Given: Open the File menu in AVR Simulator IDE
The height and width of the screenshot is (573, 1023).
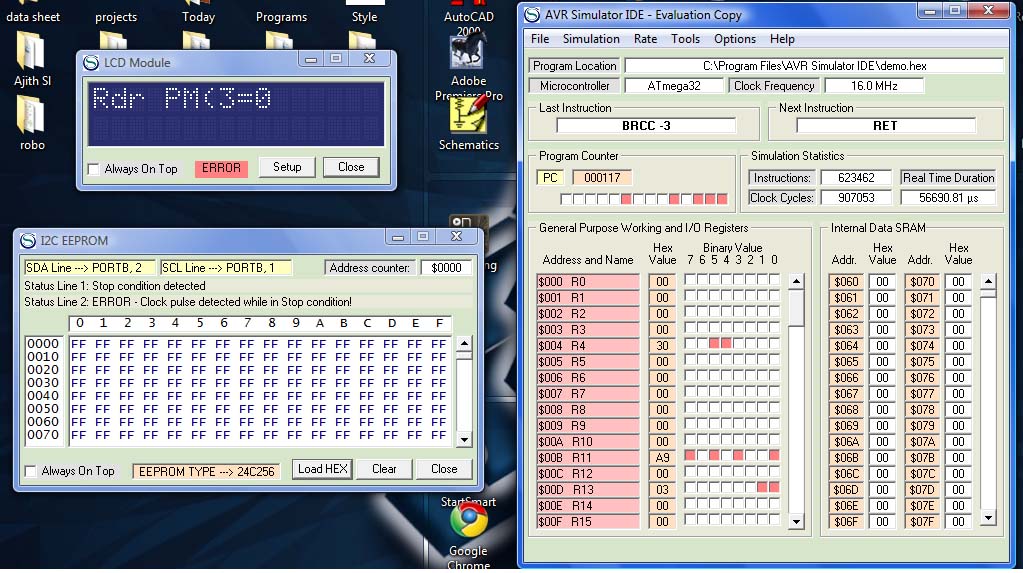Looking at the screenshot, I should [x=540, y=39].
